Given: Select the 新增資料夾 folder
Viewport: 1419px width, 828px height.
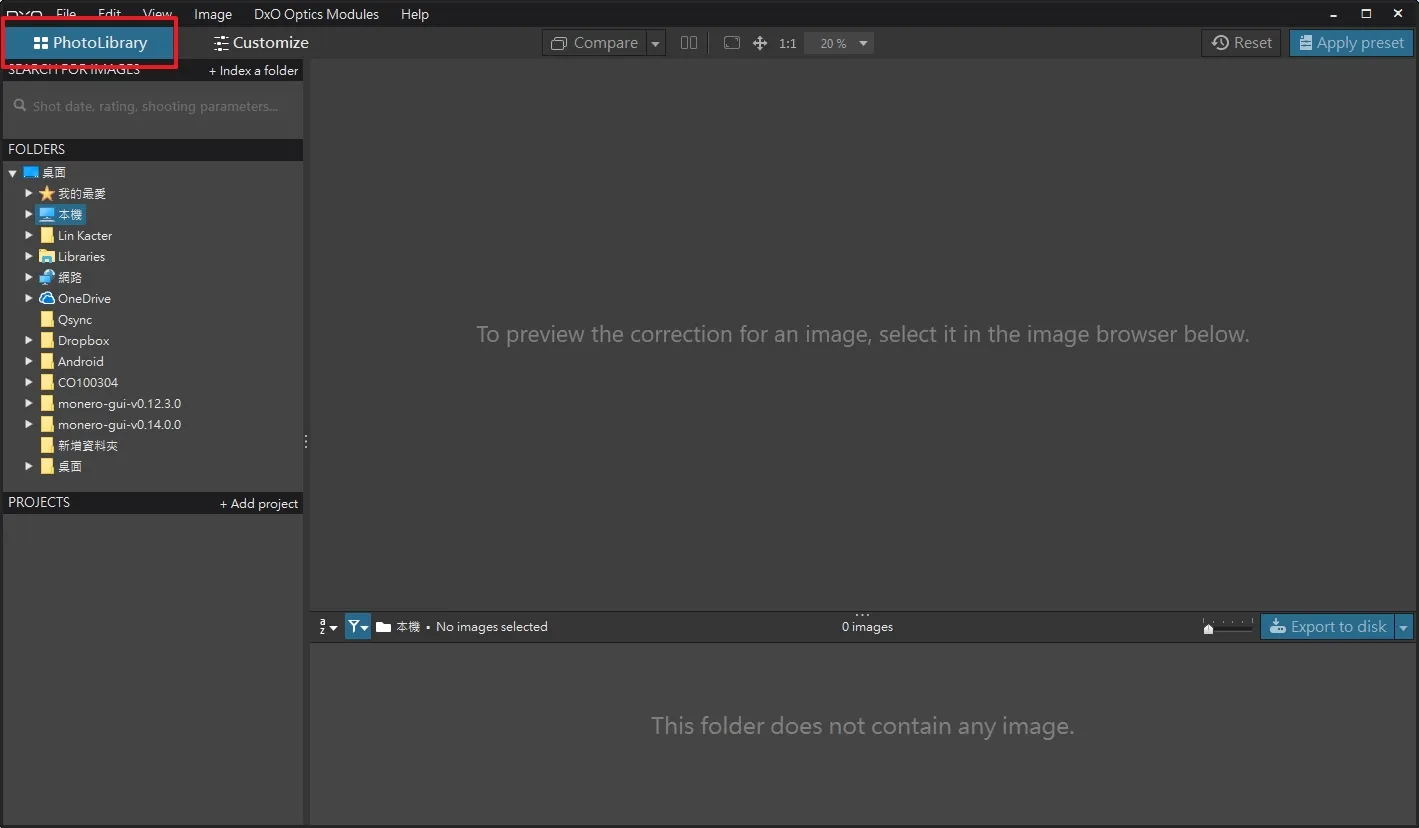Looking at the screenshot, I should tap(88, 446).
